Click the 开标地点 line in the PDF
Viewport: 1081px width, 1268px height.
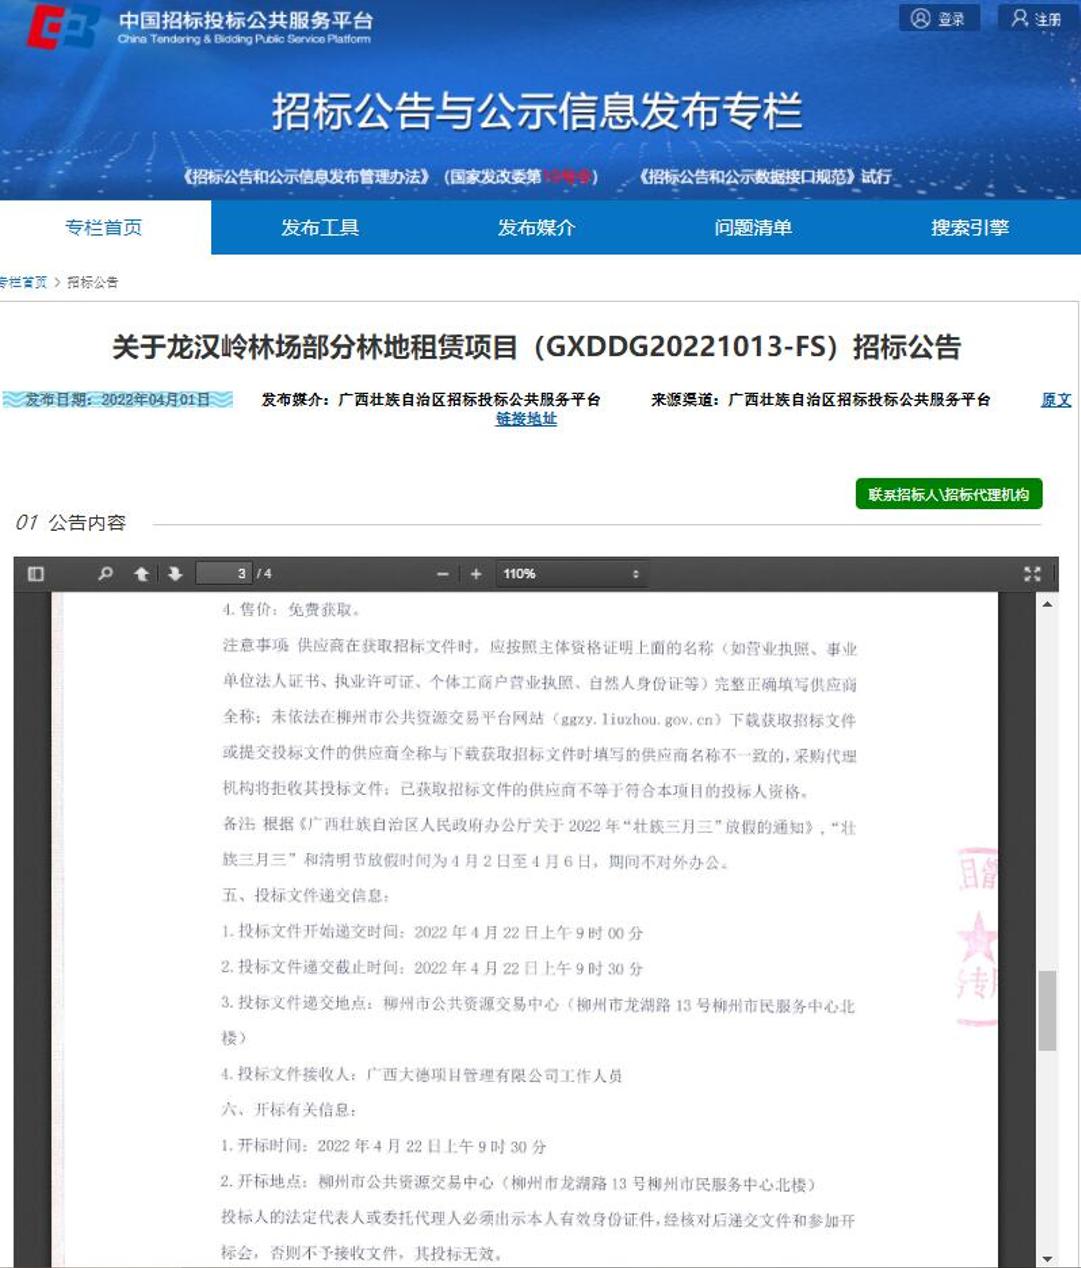click(x=519, y=1183)
